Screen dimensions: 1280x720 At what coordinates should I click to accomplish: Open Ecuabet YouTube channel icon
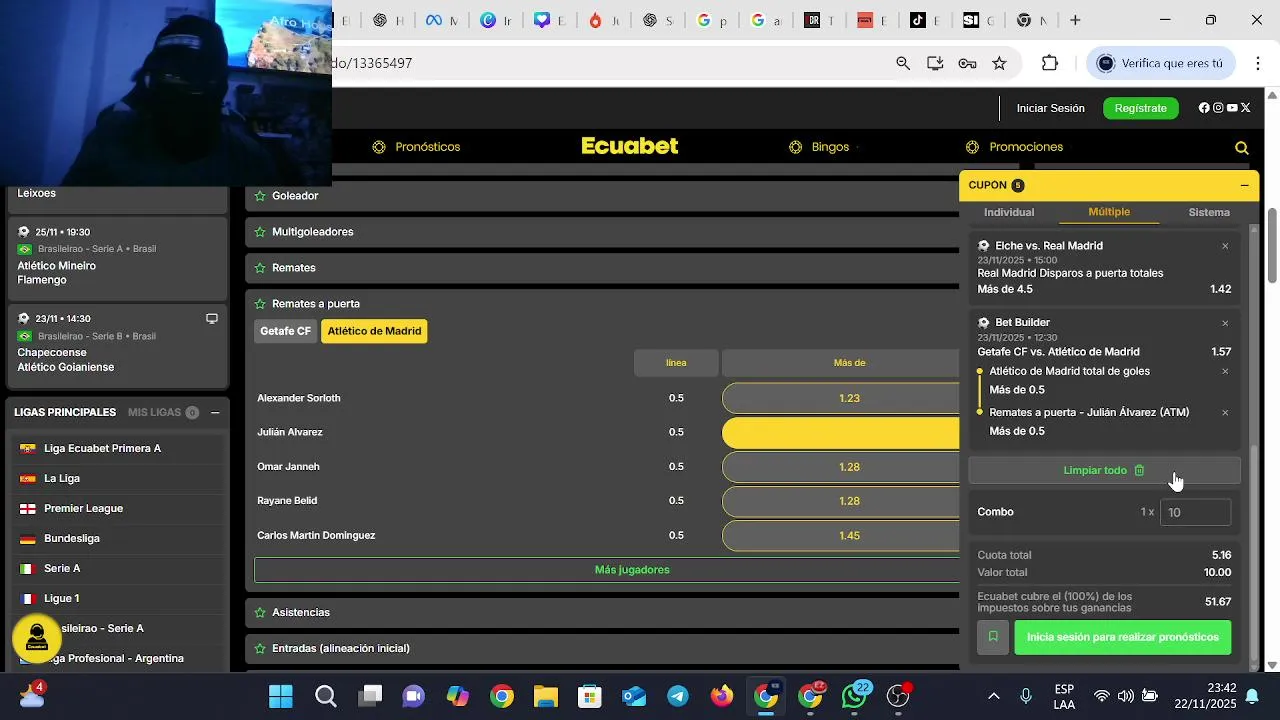pyautogui.click(x=1232, y=108)
